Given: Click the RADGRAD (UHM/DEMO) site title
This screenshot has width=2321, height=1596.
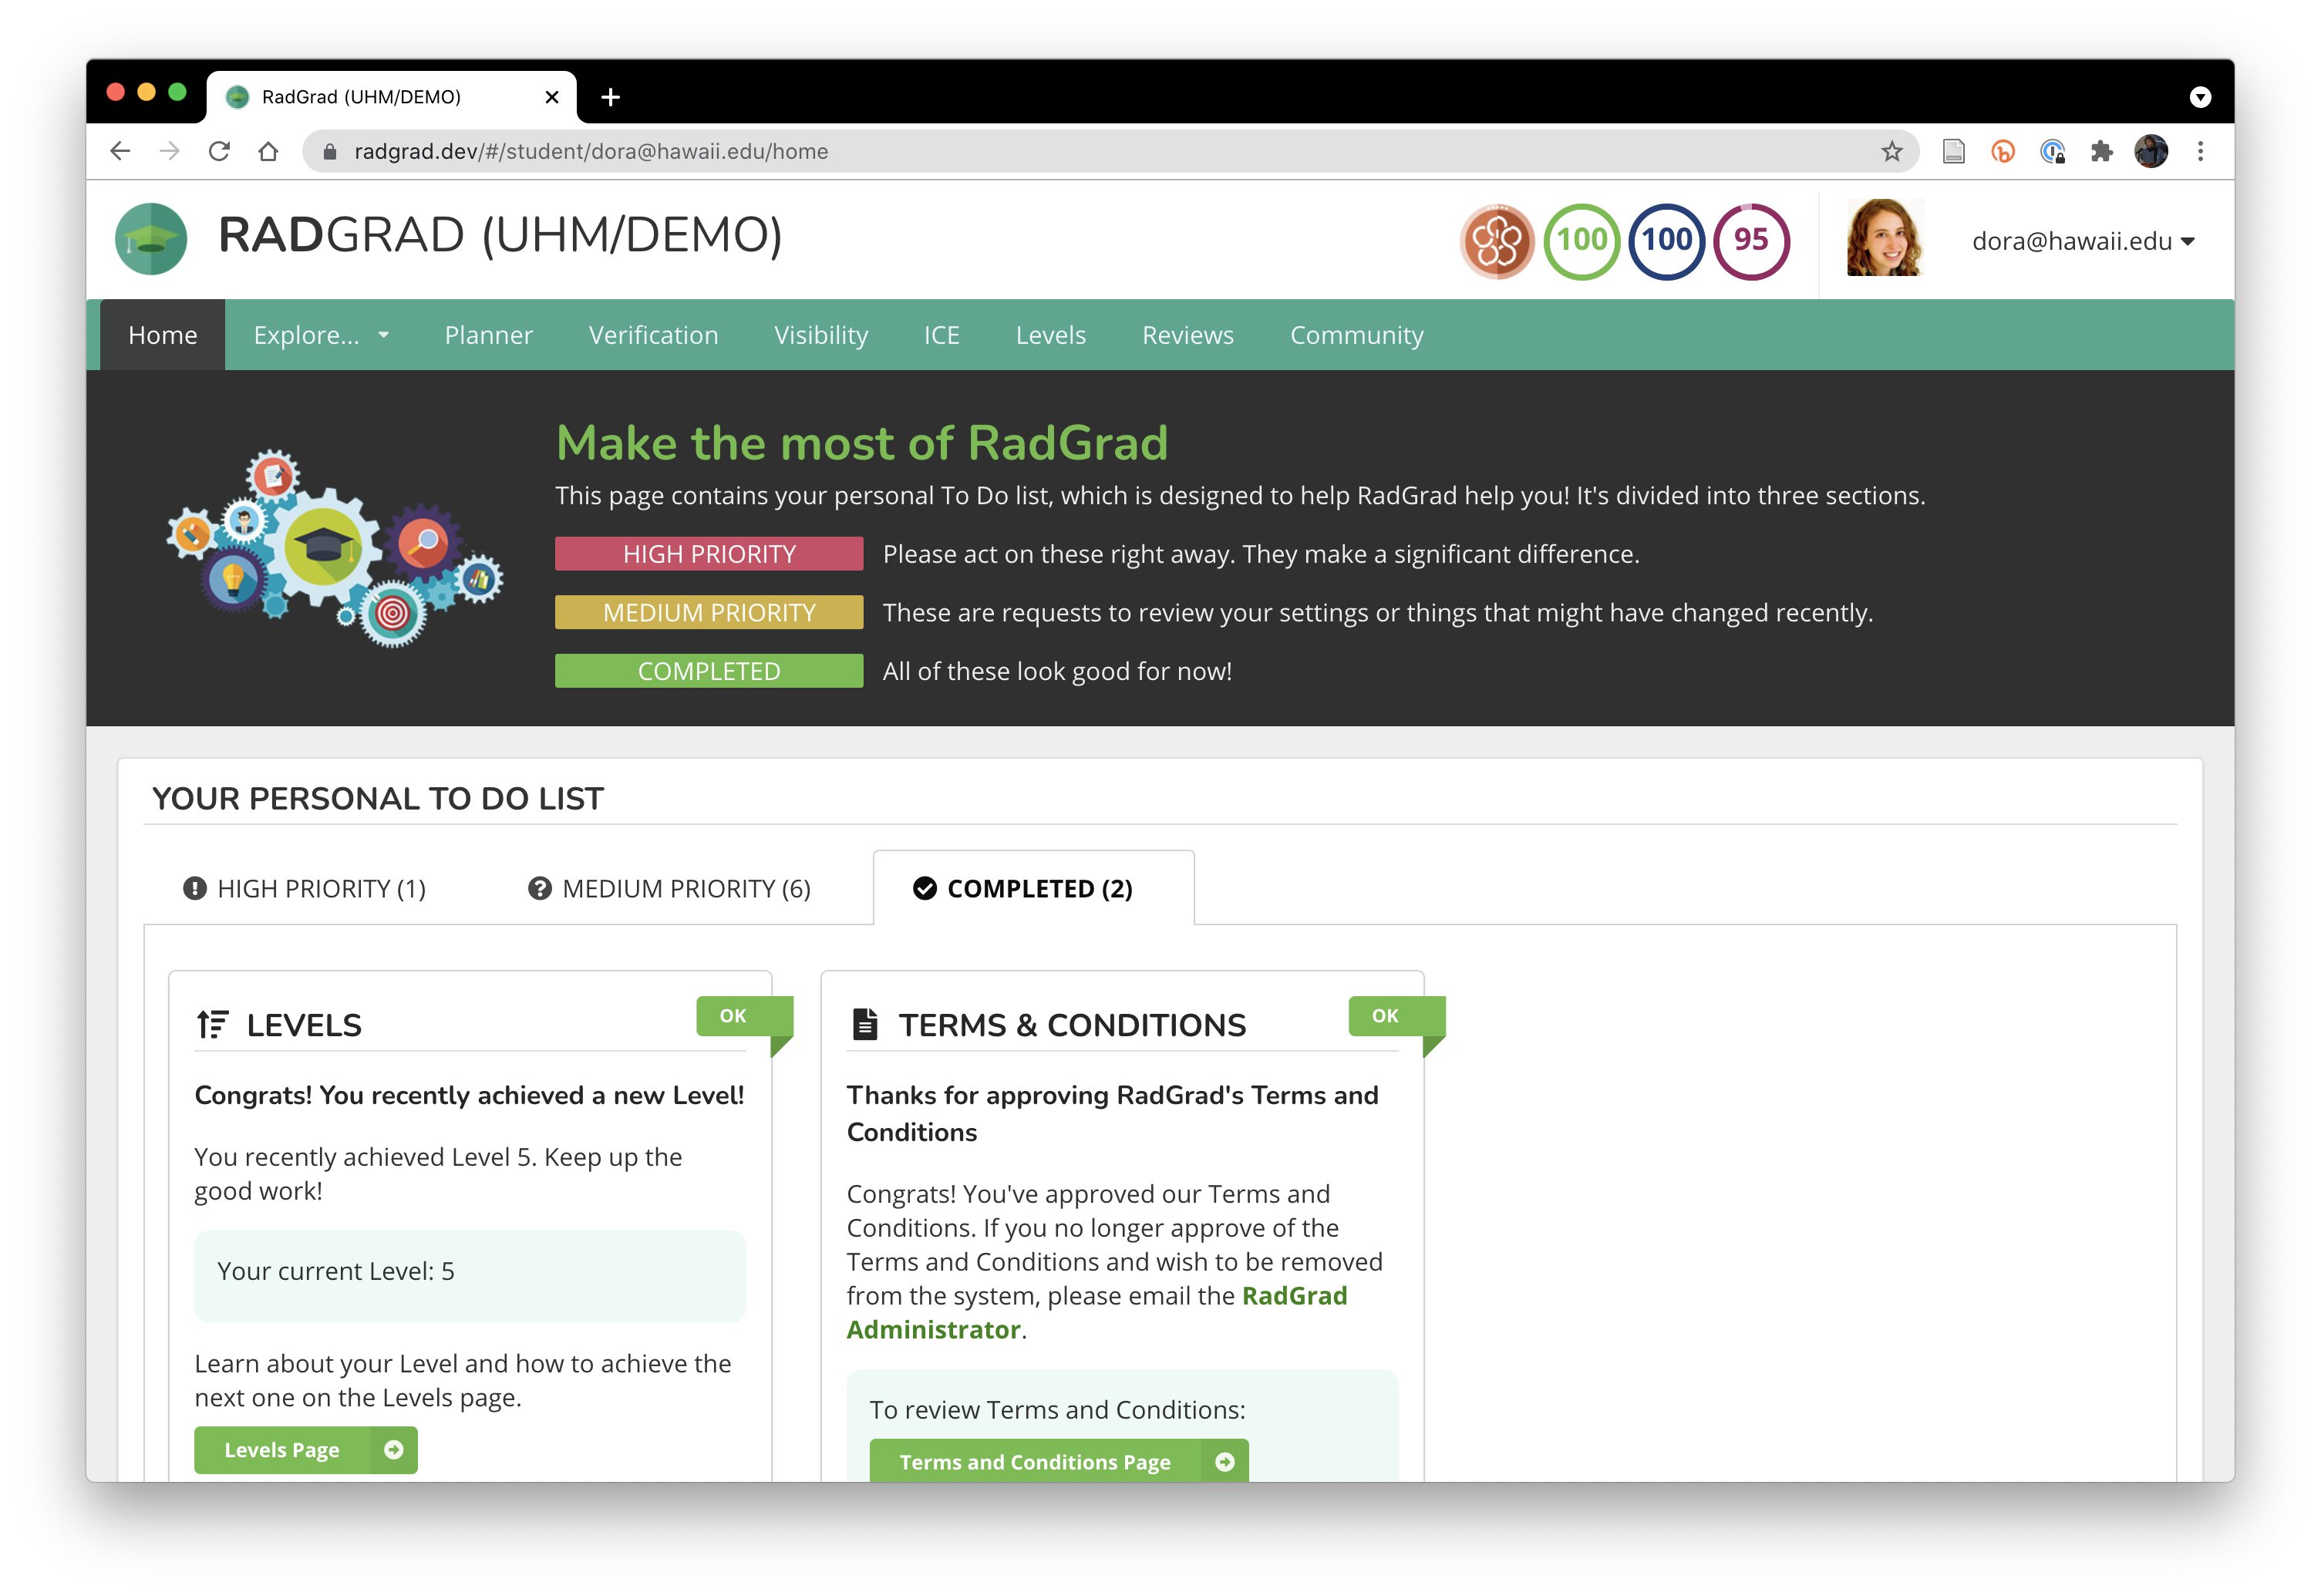Looking at the screenshot, I should point(500,236).
